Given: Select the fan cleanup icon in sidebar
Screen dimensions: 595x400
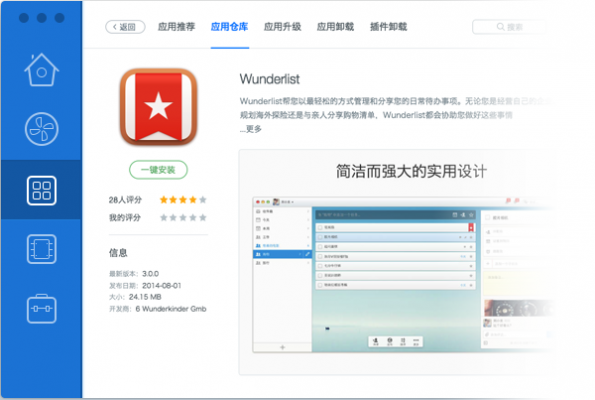Looking at the screenshot, I should pyautogui.click(x=41, y=129).
